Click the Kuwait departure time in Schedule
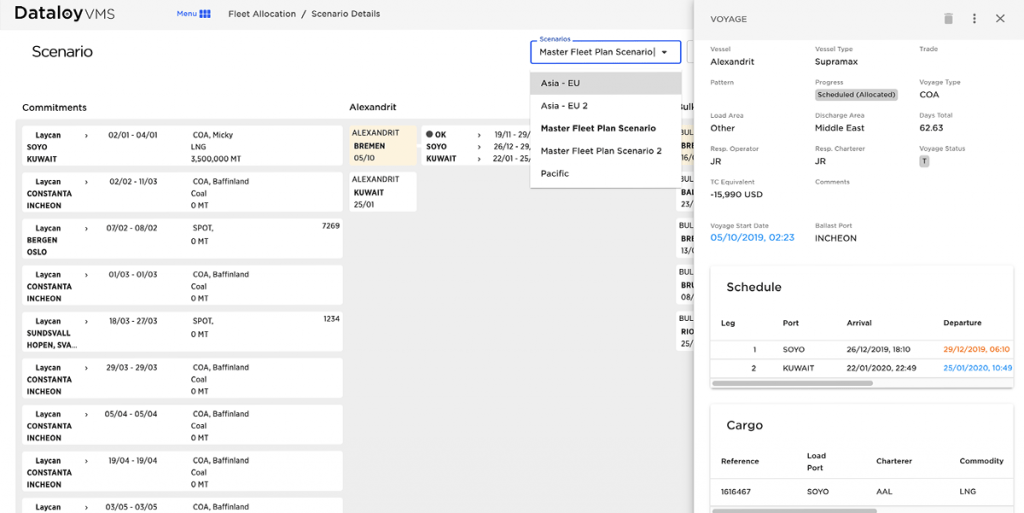The image size is (1024, 513). coord(976,368)
